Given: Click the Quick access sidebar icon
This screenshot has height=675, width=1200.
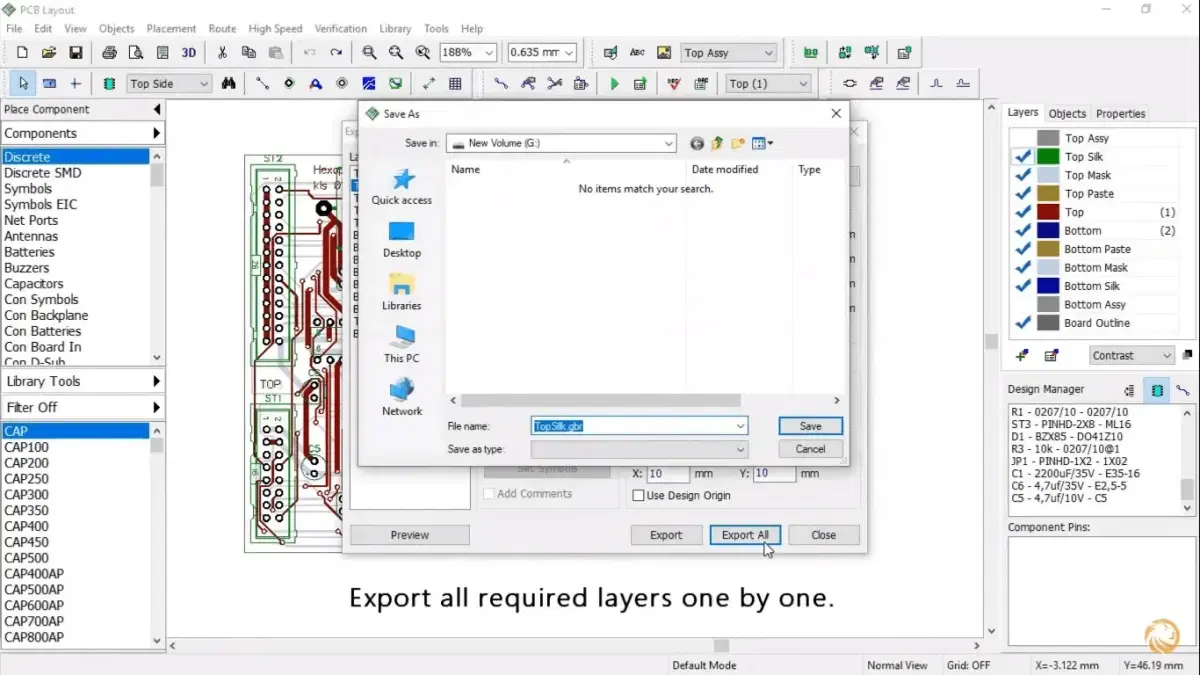Looking at the screenshot, I should click(402, 186).
